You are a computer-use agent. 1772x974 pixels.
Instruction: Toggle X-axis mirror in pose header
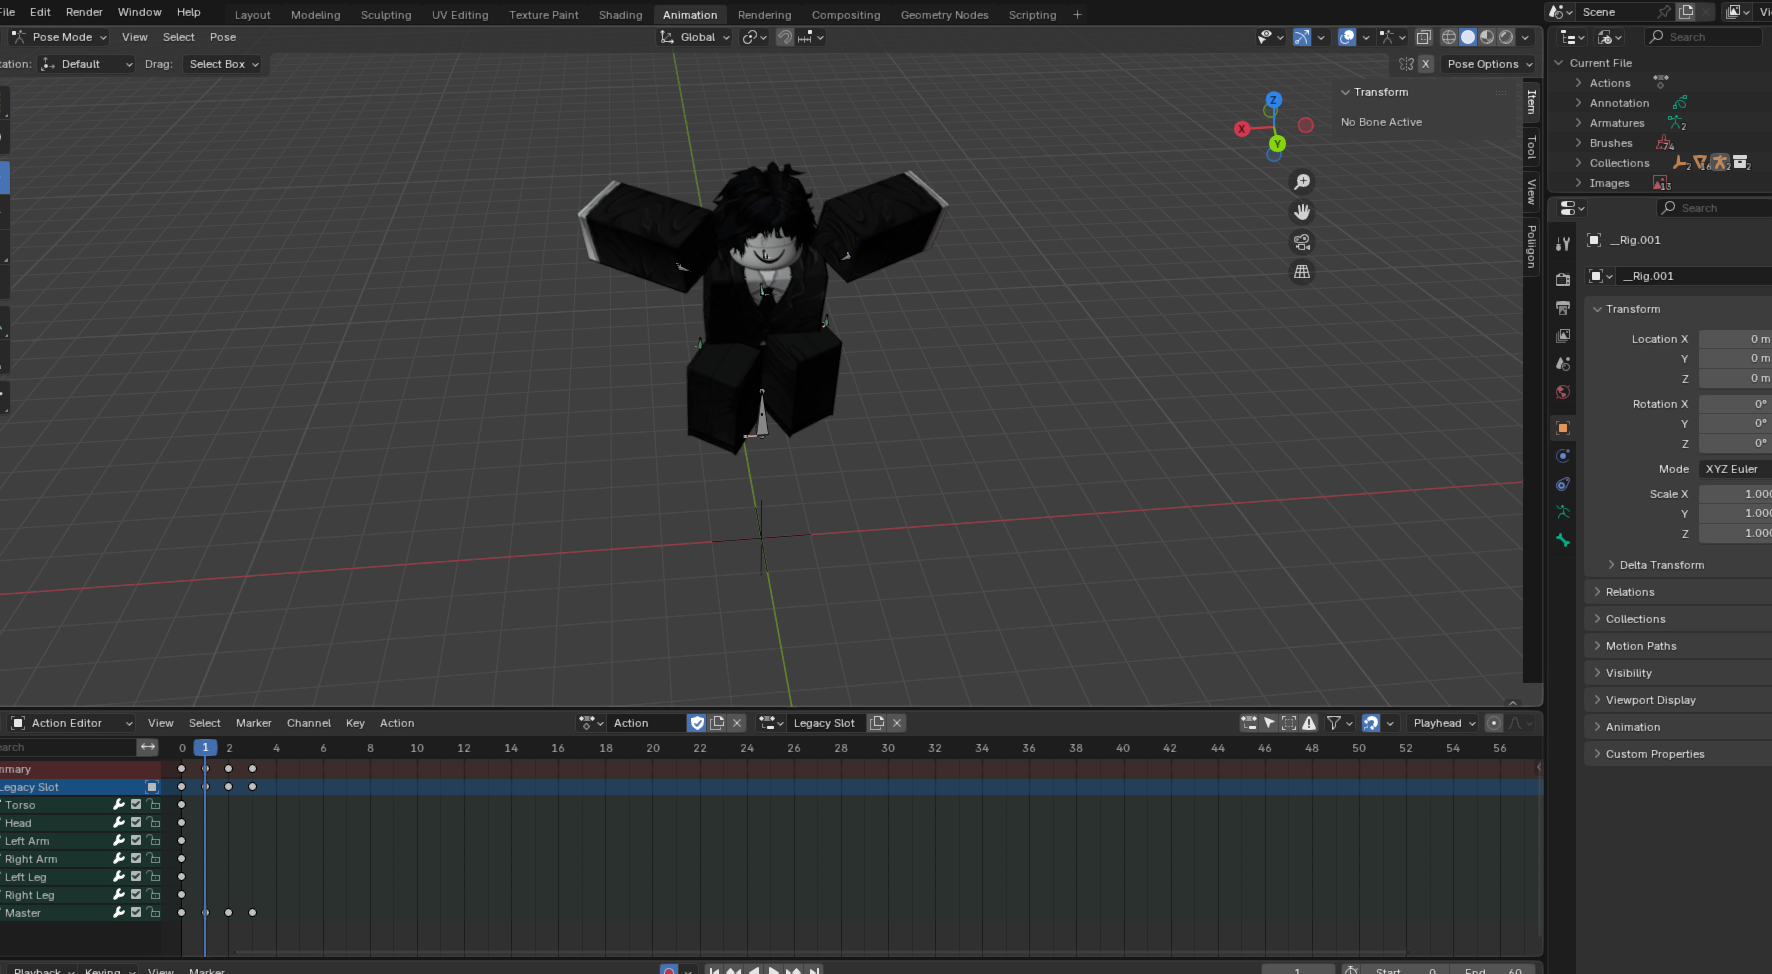[x=1425, y=64]
